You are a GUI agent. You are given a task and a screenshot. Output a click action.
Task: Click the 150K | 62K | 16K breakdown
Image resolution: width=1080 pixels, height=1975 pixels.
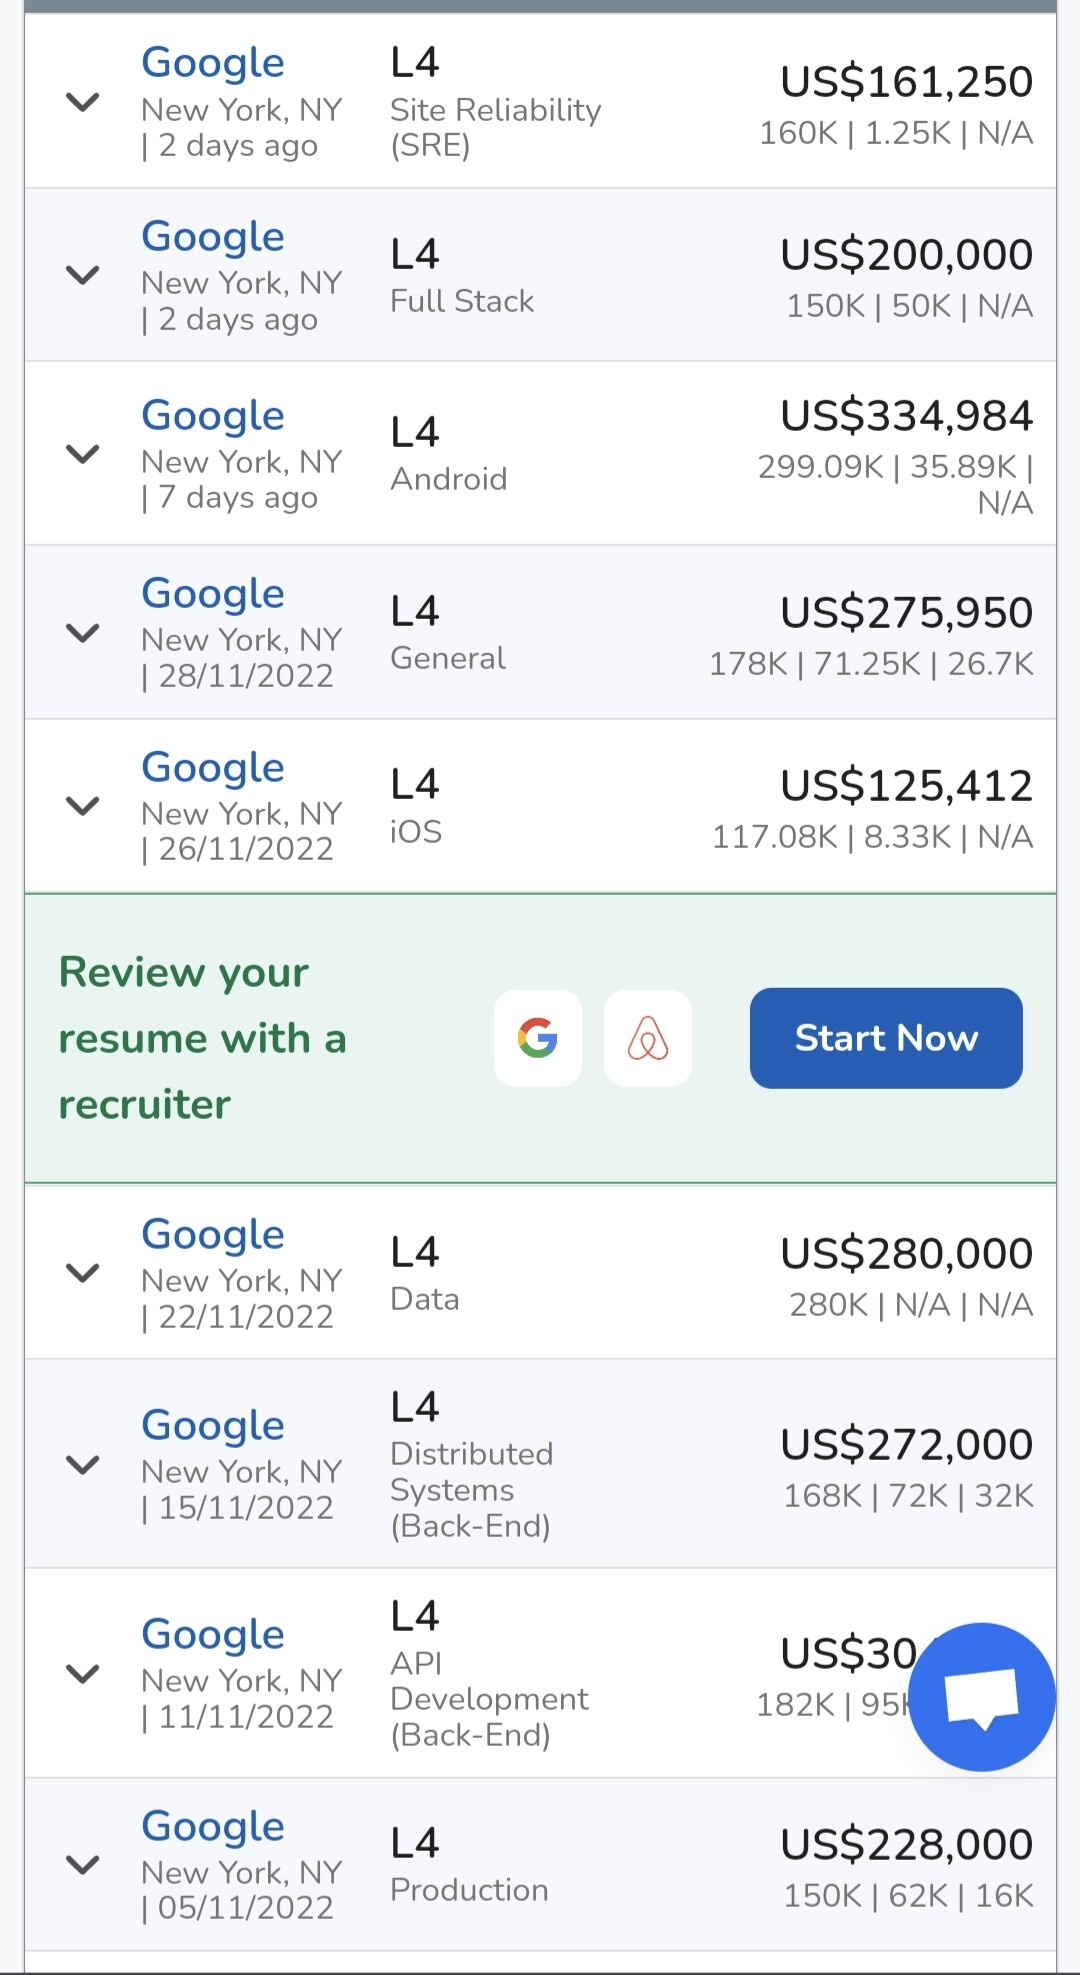click(908, 1896)
